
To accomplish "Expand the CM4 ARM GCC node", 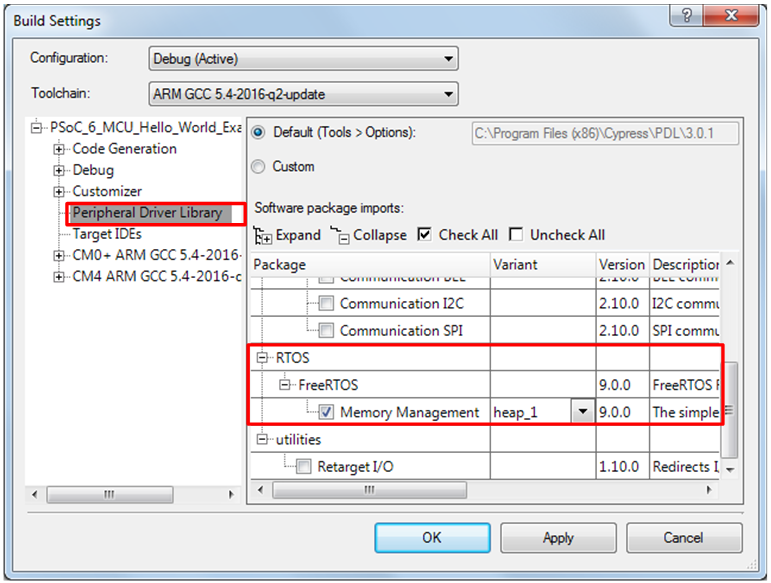I will point(59,277).
